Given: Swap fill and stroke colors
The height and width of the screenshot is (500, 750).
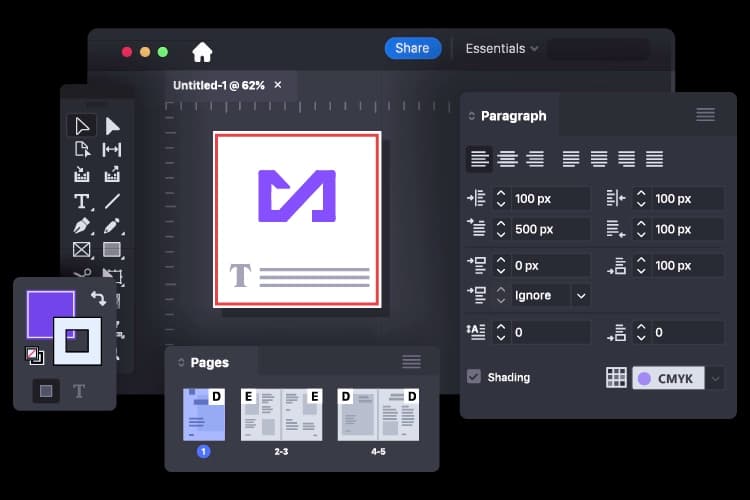Looking at the screenshot, I should click(99, 298).
